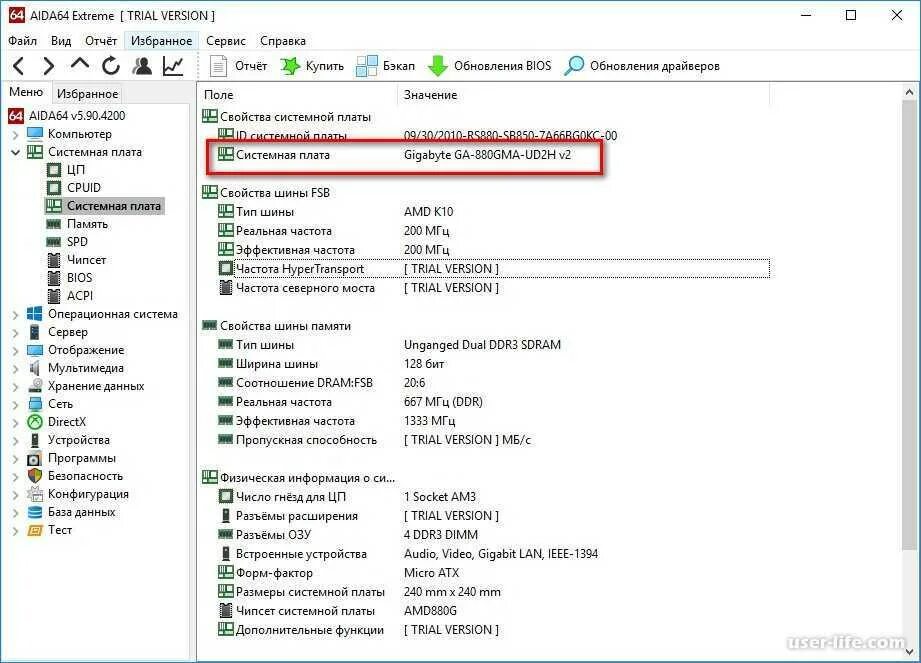This screenshot has height=663, width=921.
Task: Expand the Компьютер tree node
Action: [x=16, y=135]
